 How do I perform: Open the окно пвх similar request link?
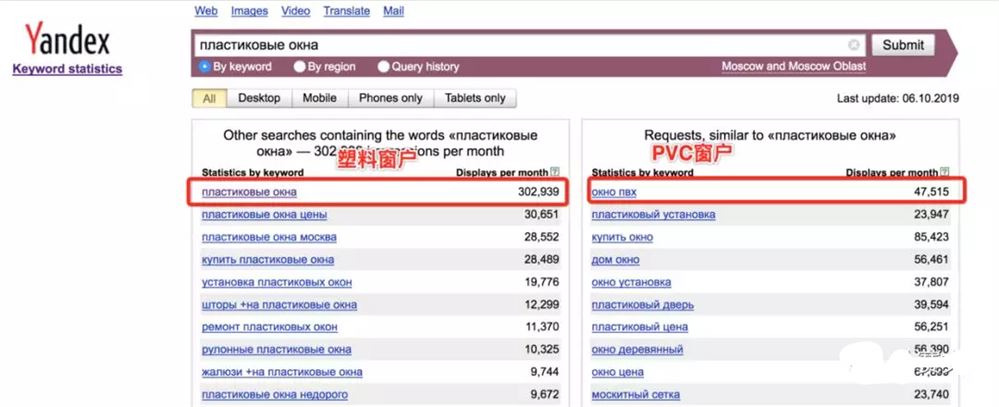tap(614, 192)
